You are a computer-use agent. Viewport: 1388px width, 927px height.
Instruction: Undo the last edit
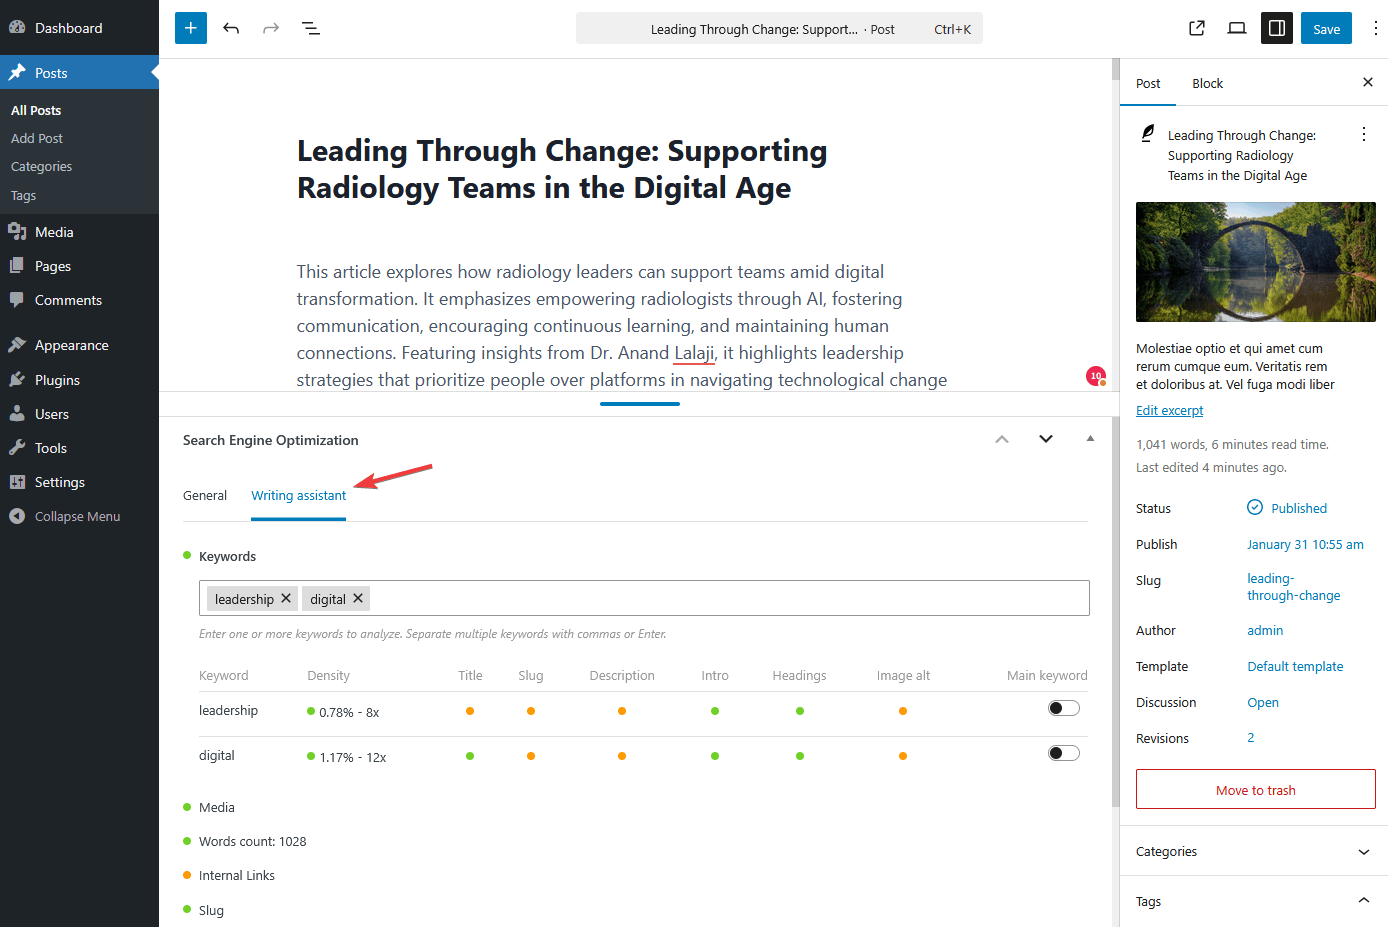click(x=231, y=28)
